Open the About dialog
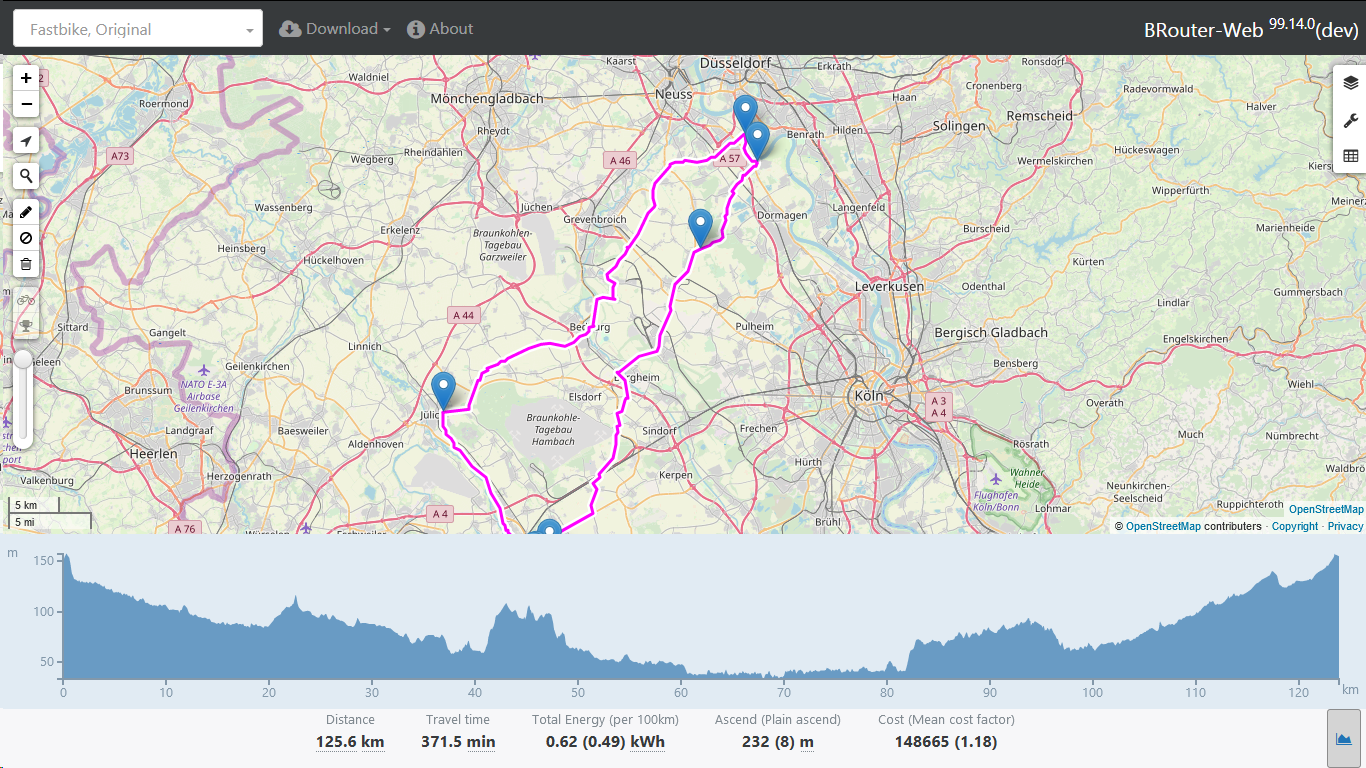Screen dimensions: 1366x768 [441, 29]
